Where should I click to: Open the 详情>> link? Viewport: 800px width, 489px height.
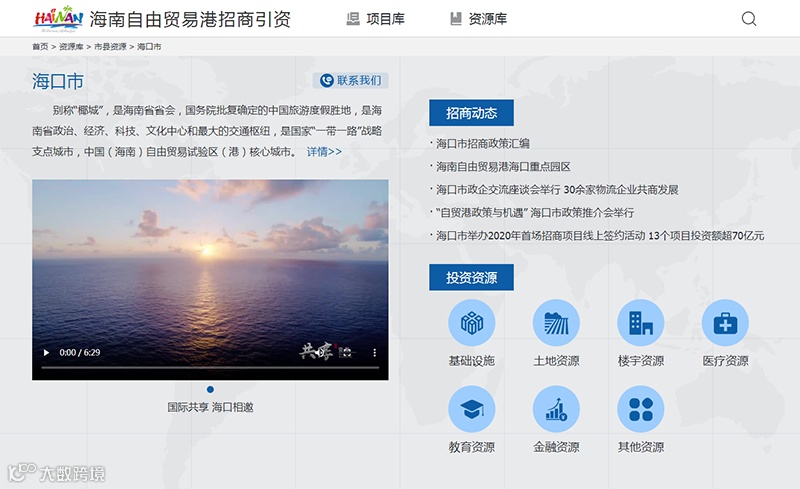coord(324,152)
